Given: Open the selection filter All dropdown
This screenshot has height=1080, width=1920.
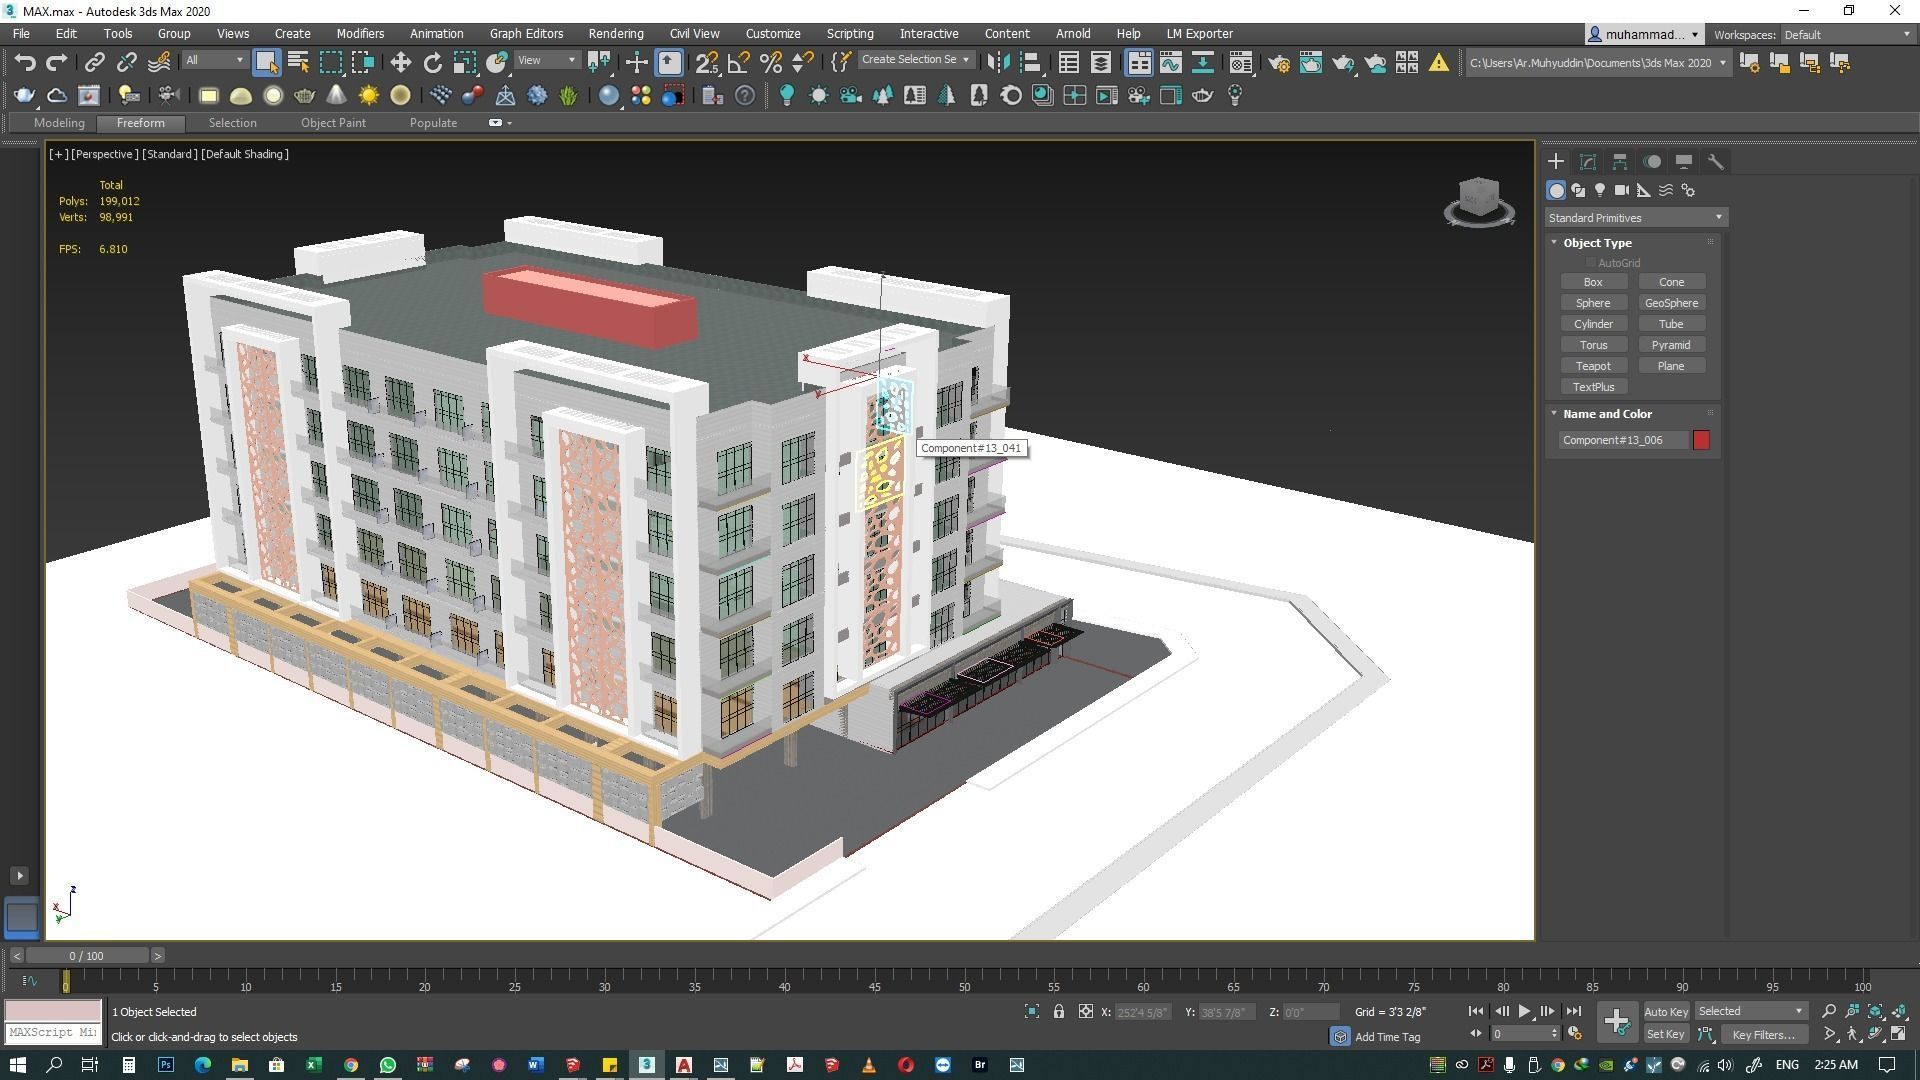Looking at the screenshot, I should tap(214, 61).
